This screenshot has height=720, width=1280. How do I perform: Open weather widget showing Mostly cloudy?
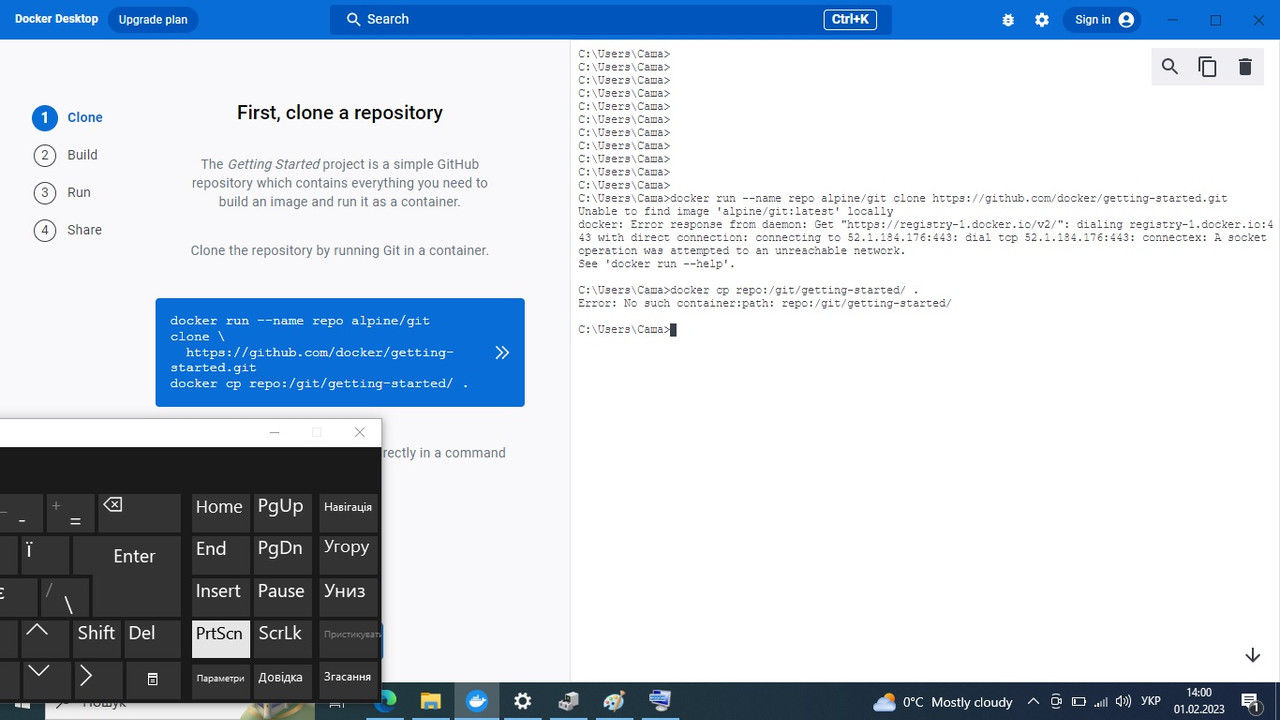tap(942, 702)
